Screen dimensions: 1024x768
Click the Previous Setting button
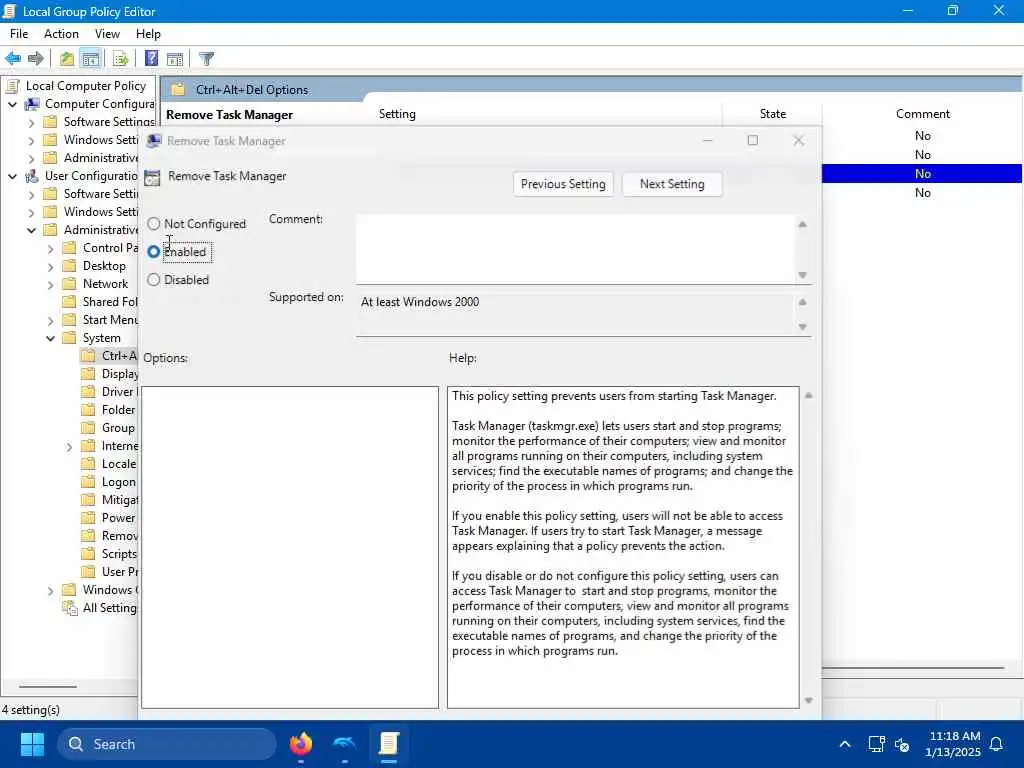click(563, 184)
